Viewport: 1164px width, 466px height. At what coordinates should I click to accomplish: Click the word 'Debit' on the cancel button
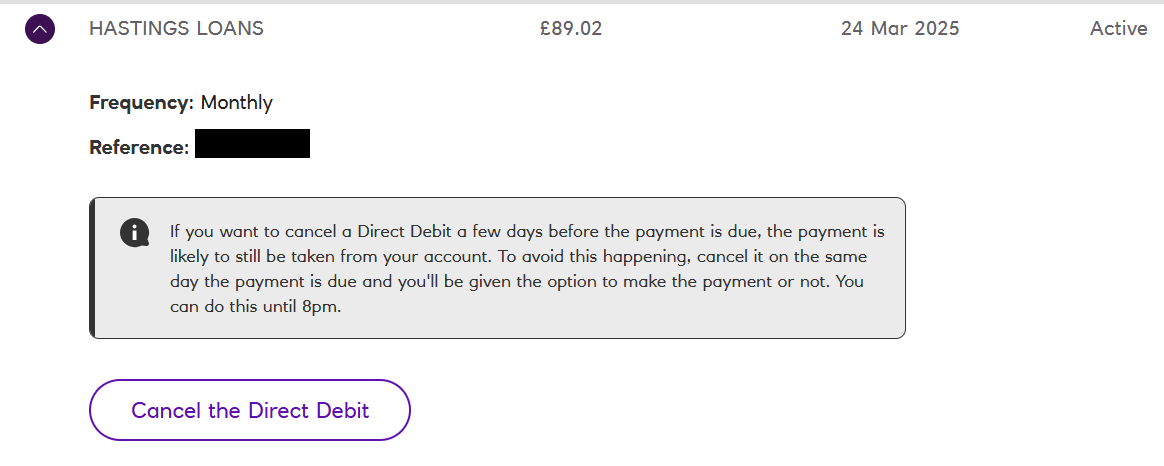click(x=343, y=410)
